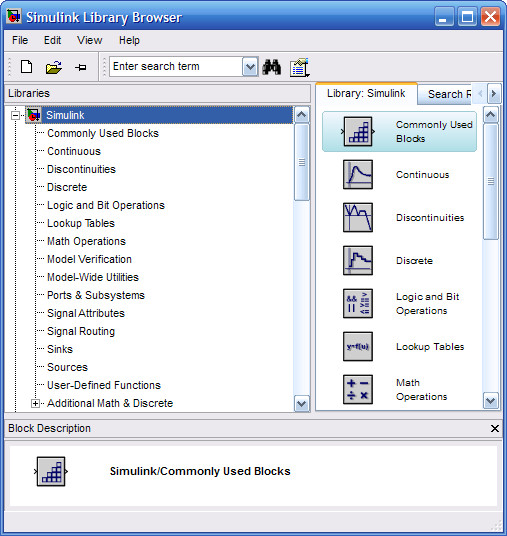Collapse the Simulink tree node
The width and height of the screenshot is (507, 536).
point(15,116)
